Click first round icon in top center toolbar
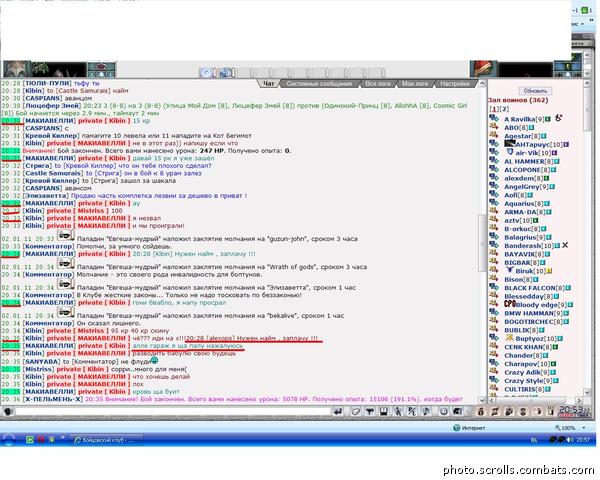 coord(207,72)
